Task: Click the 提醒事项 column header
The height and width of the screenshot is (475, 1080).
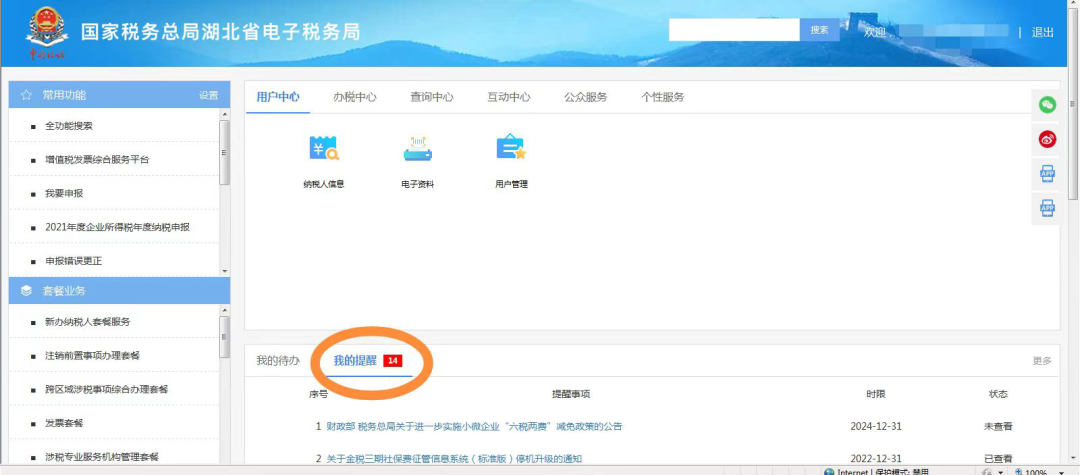Action: pos(570,394)
